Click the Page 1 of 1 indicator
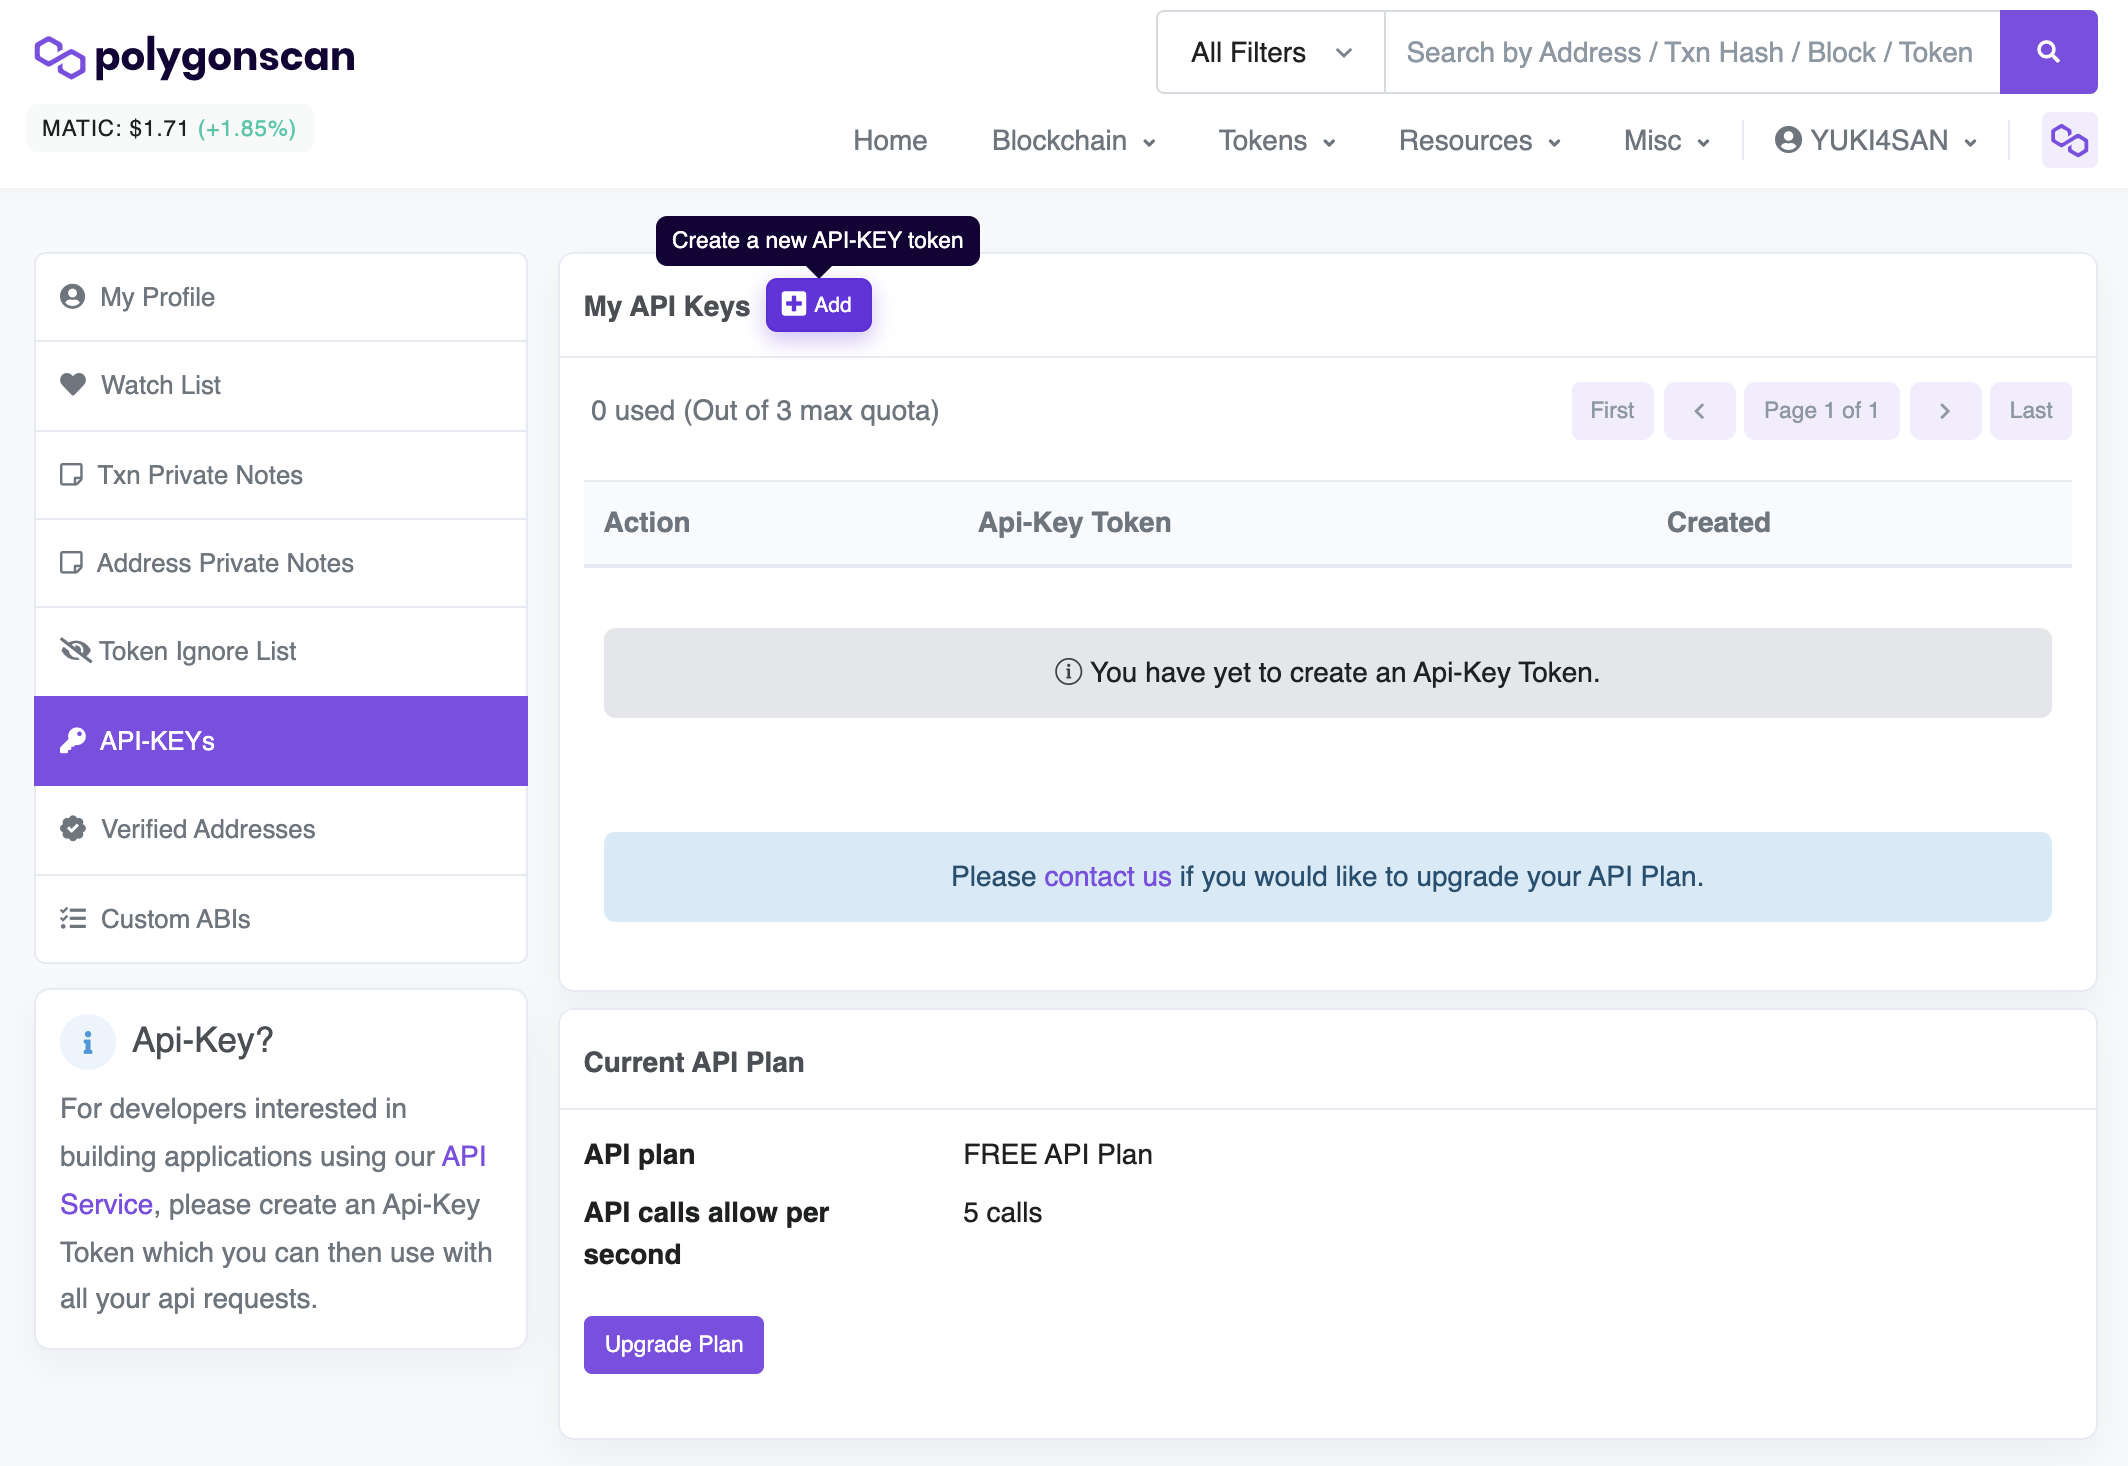The height and width of the screenshot is (1466, 2128). tap(1821, 411)
